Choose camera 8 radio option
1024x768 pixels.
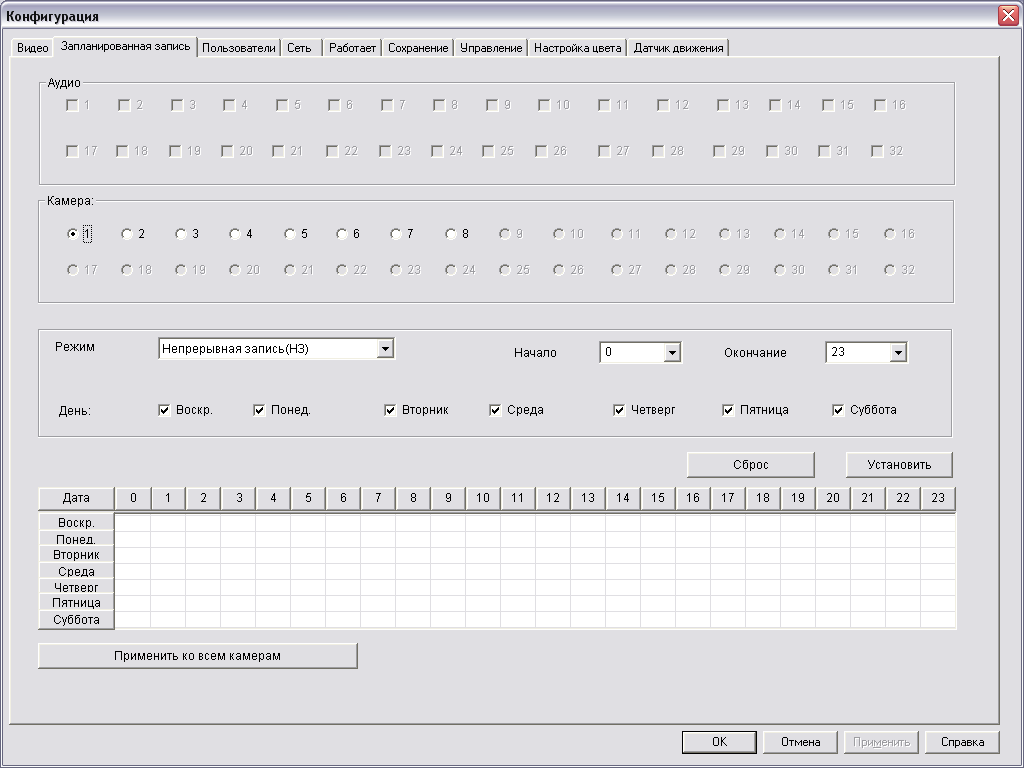(451, 234)
